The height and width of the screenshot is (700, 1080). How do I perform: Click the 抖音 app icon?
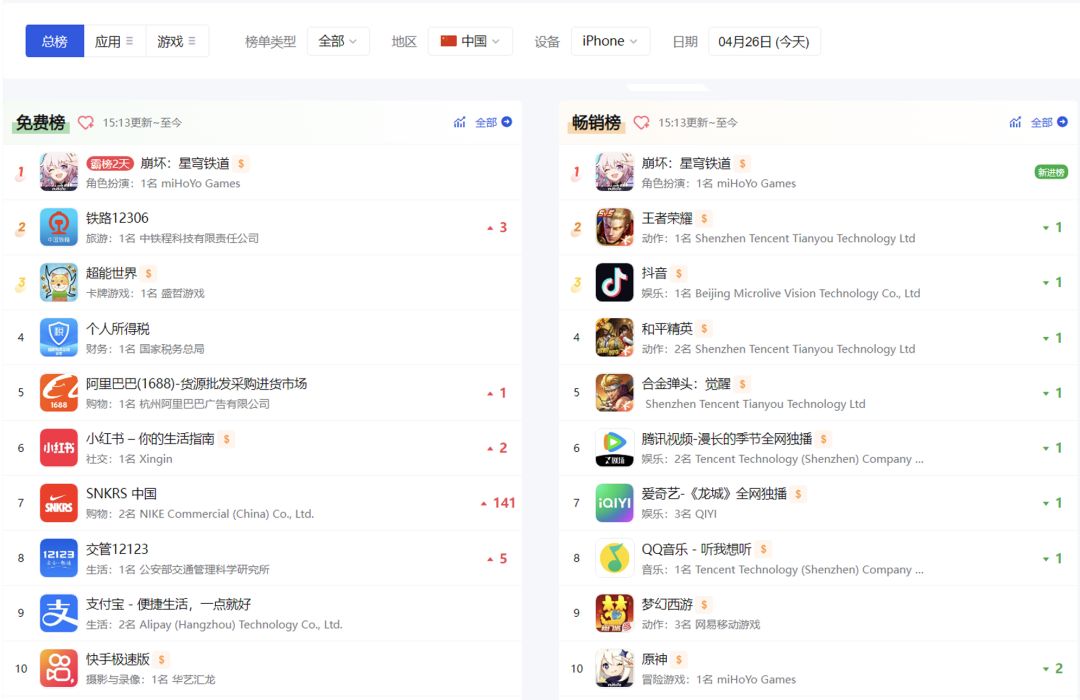tap(614, 282)
